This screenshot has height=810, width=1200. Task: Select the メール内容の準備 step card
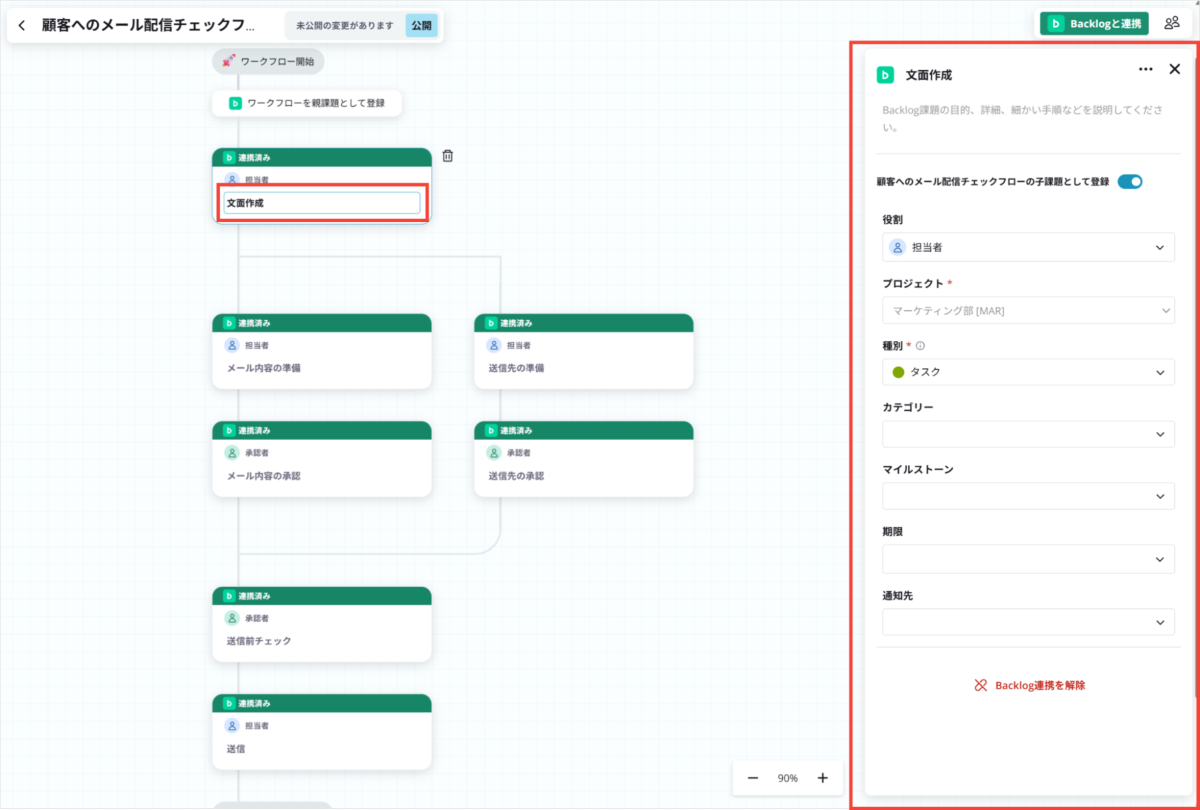point(322,351)
